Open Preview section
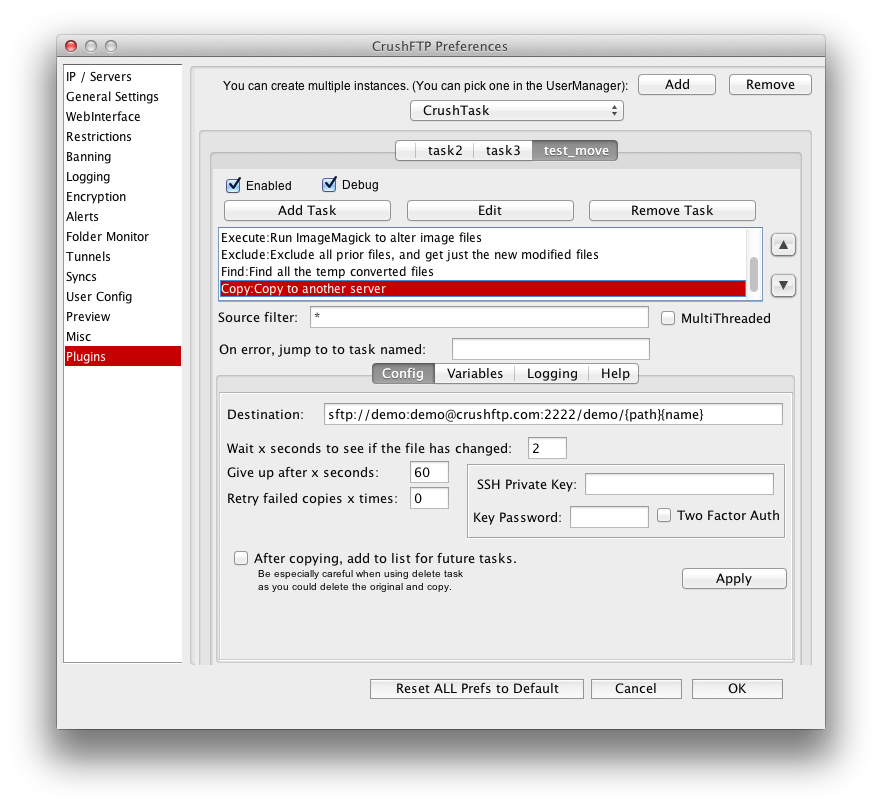 pyautogui.click(x=123, y=316)
